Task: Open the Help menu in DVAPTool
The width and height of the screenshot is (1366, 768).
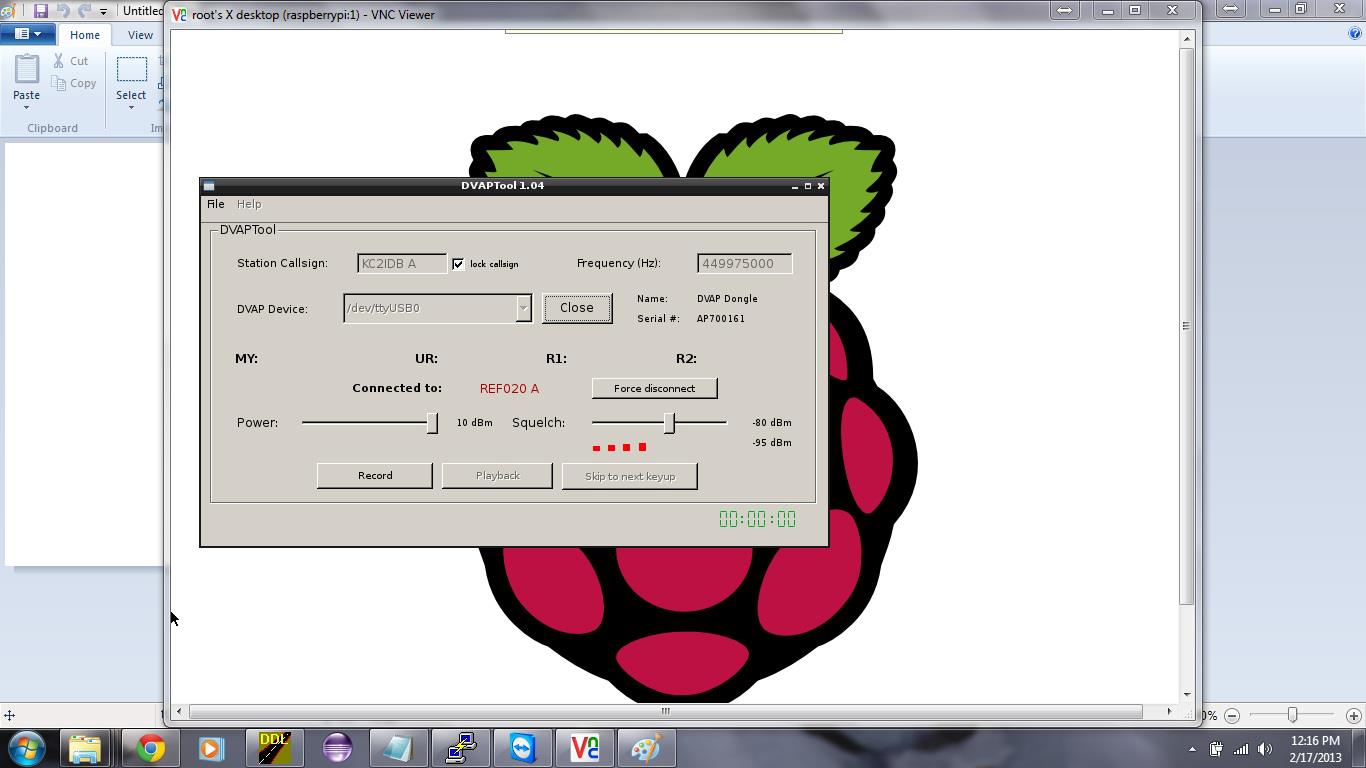Action: click(249, 204)
